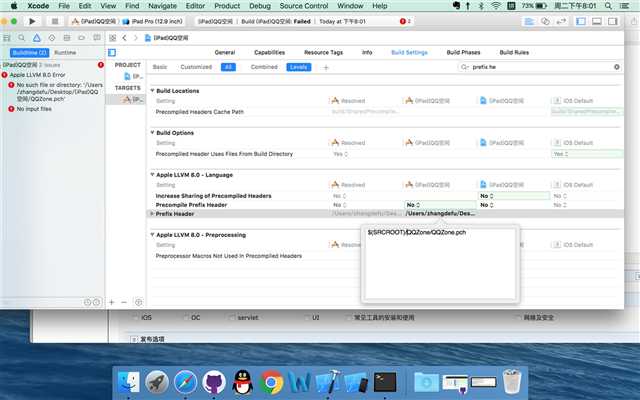Click the prefix search field in Build Settings
The image size is (640, 400).
(x=540, y=67)
